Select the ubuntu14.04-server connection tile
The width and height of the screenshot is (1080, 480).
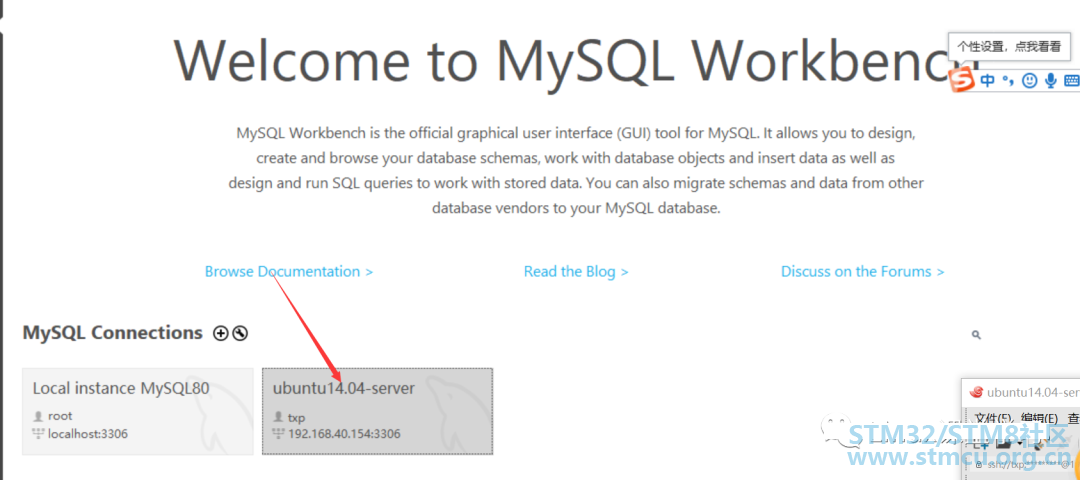pyautogui.click(x=377, y=411)
